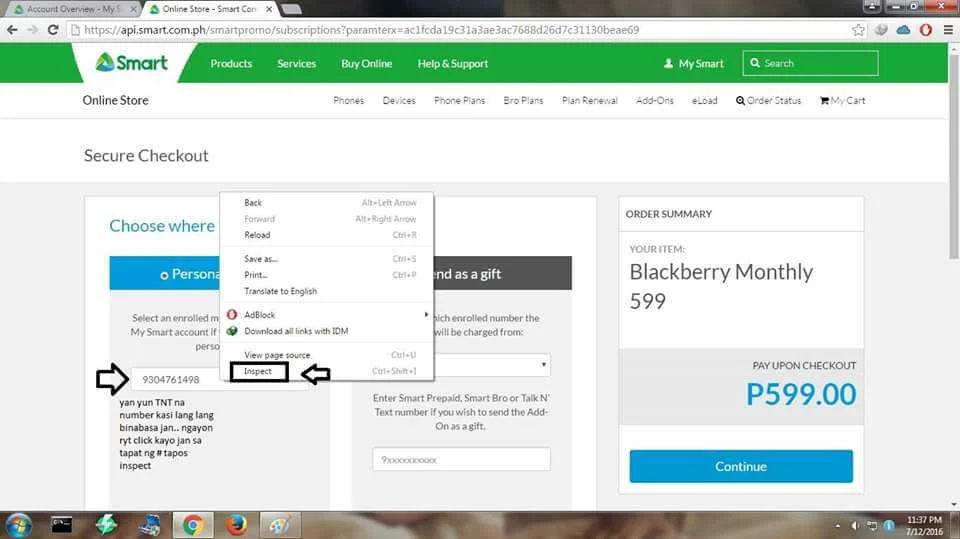Click the browser forward arrow
The image size is (960, 539).
pos(32,29)
